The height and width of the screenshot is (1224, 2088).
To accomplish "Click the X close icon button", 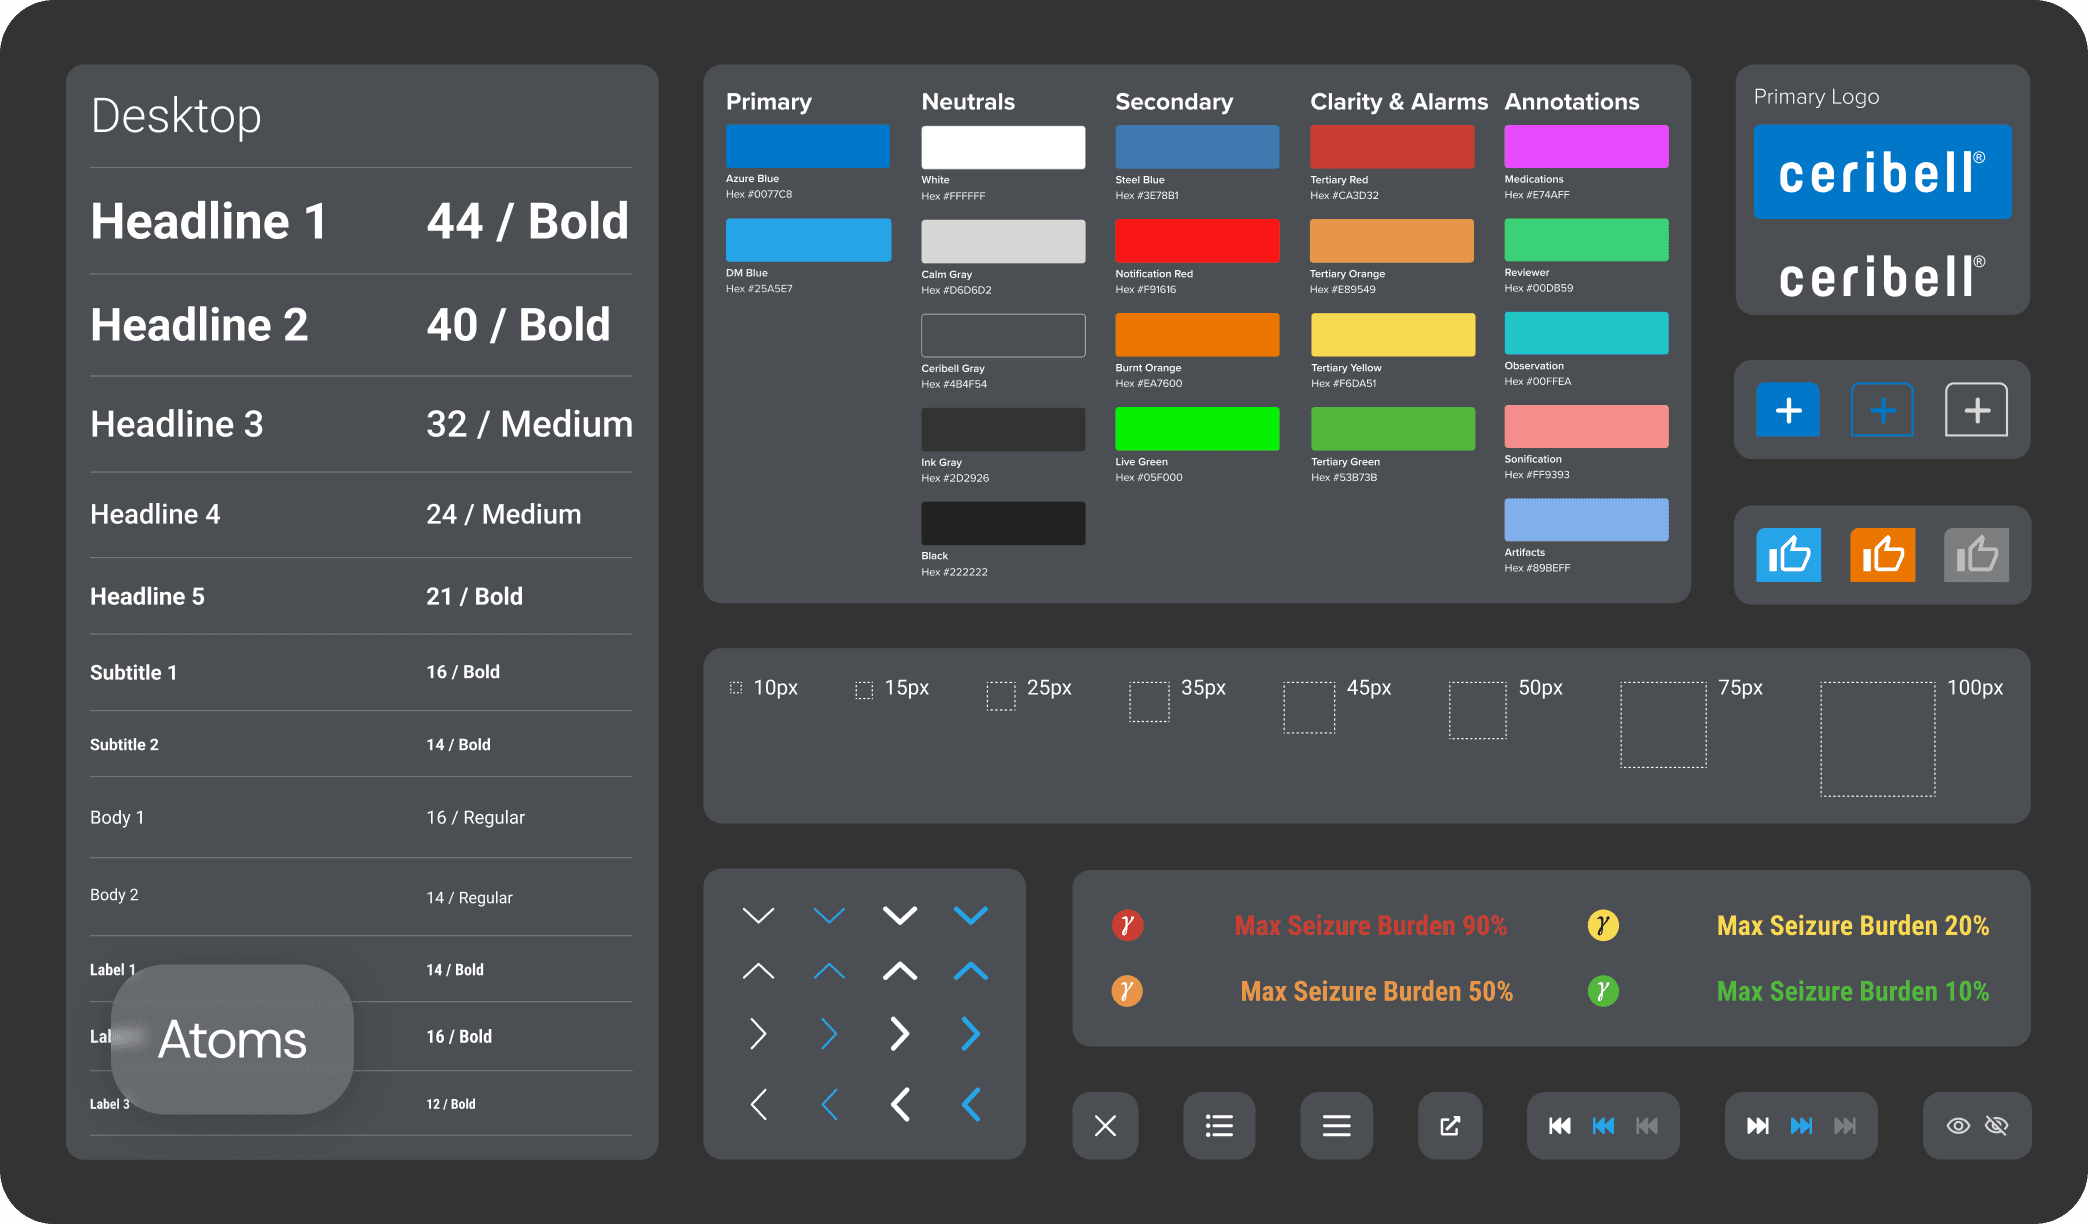I will [x=1105, y=1126].
